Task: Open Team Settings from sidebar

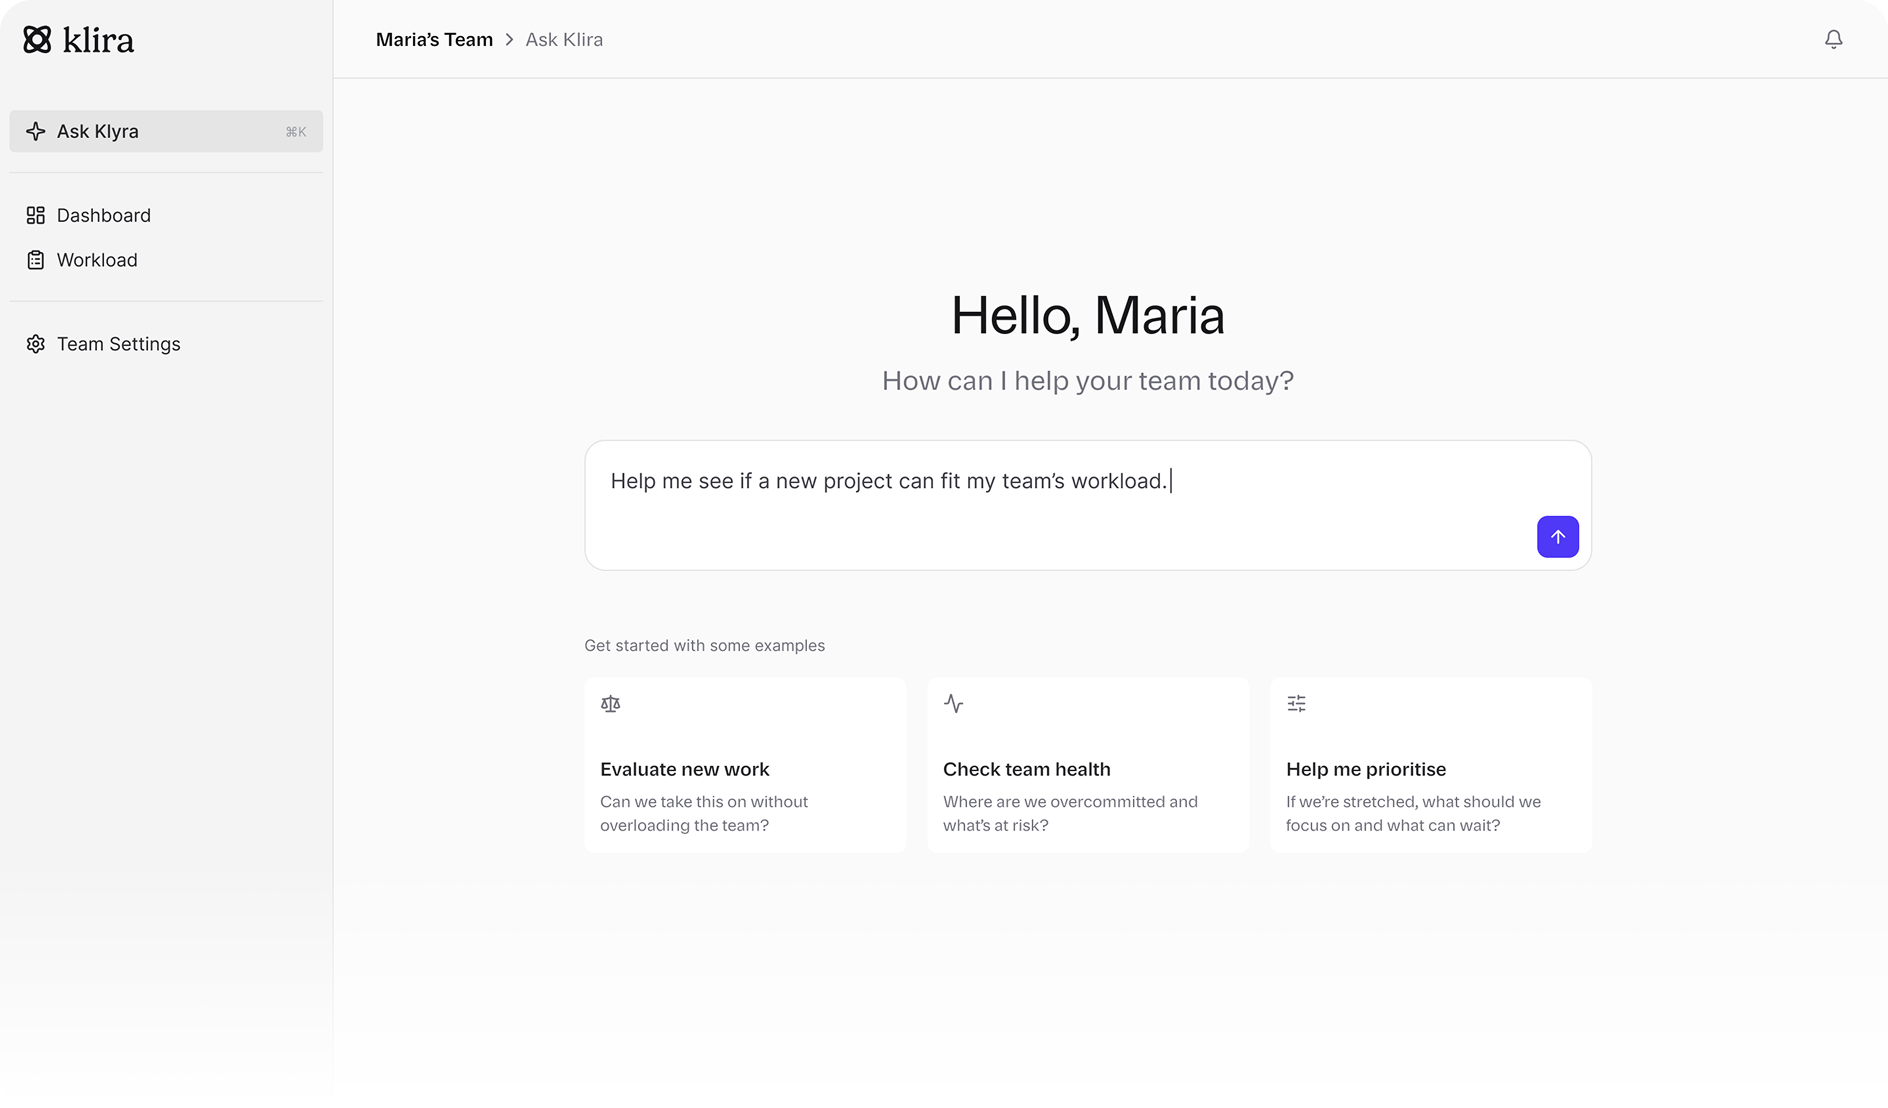Action: pos(119,344)
